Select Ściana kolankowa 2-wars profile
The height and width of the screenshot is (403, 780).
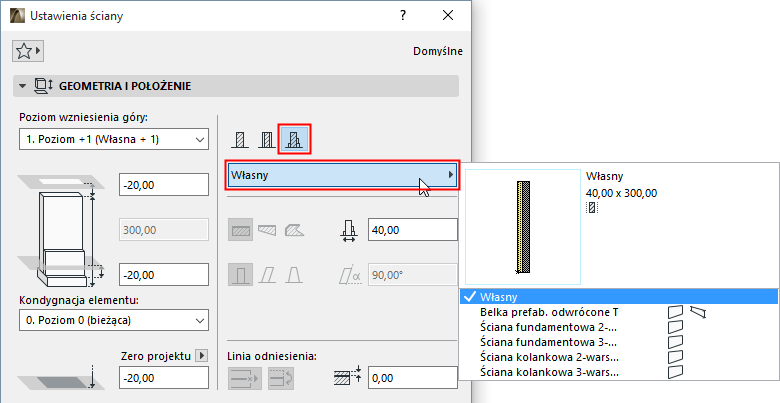pos(618,357)
